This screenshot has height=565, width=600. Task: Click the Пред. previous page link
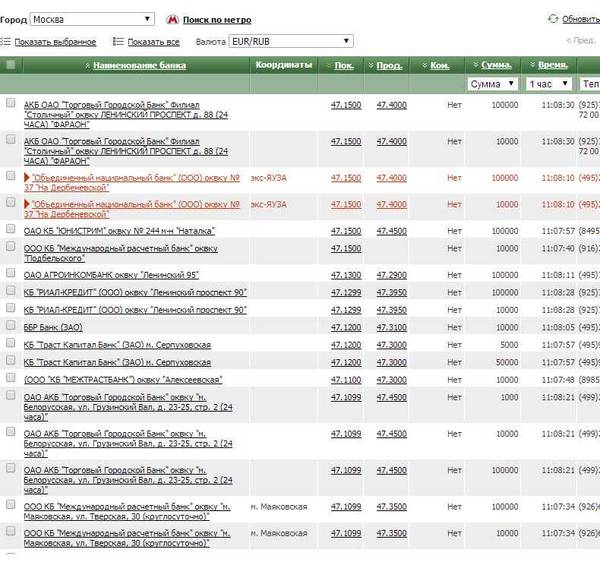(581, 41)
